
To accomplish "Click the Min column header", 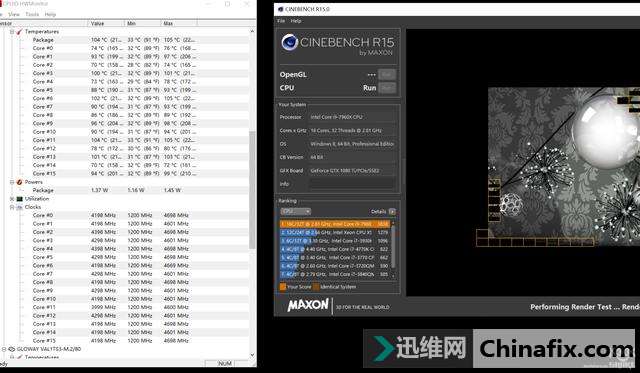I will (142, 23).
